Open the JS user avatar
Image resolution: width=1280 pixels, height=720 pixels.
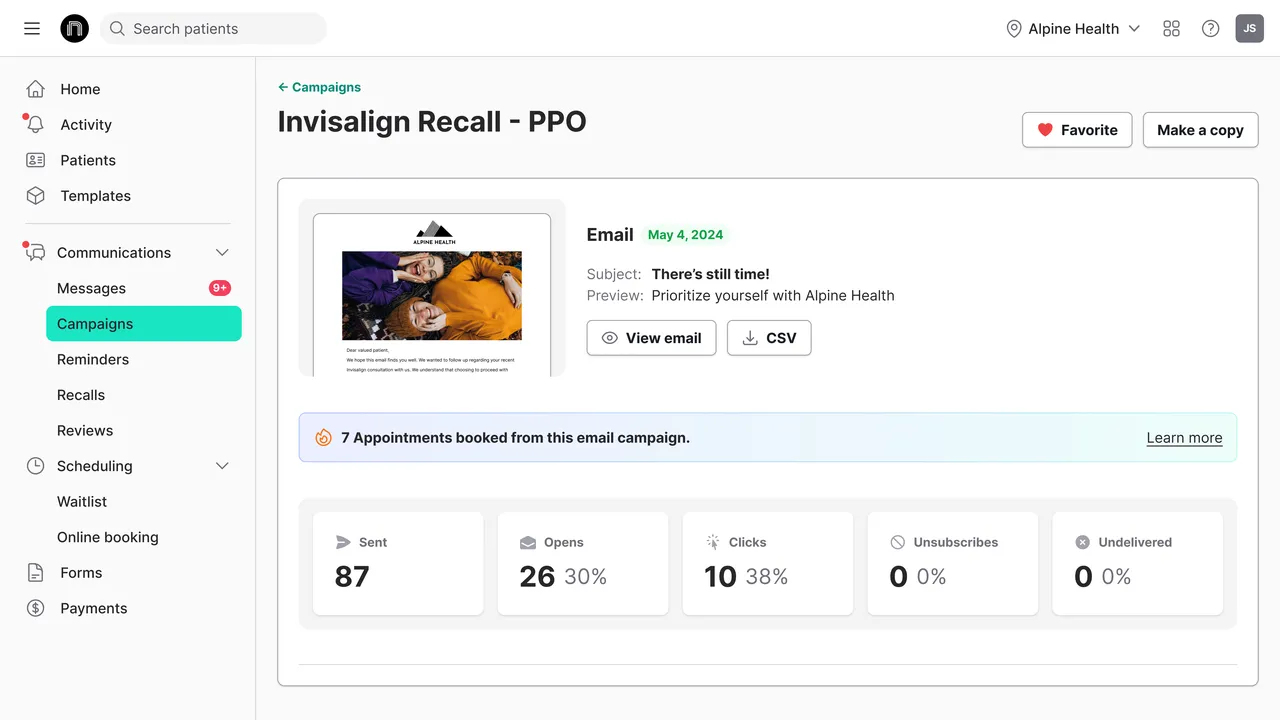[1250, 29]
